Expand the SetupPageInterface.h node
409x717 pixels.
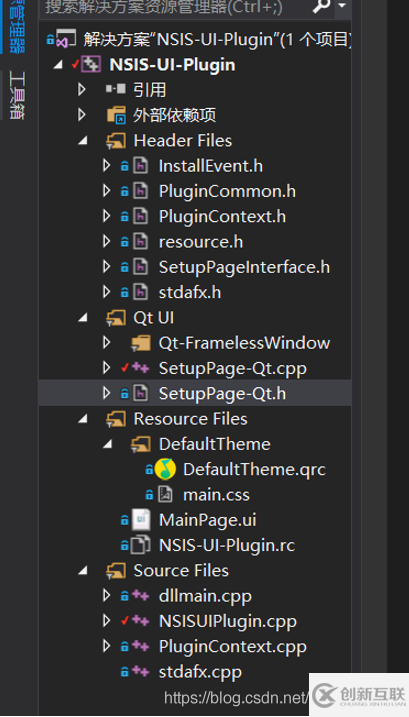point(107,267)
